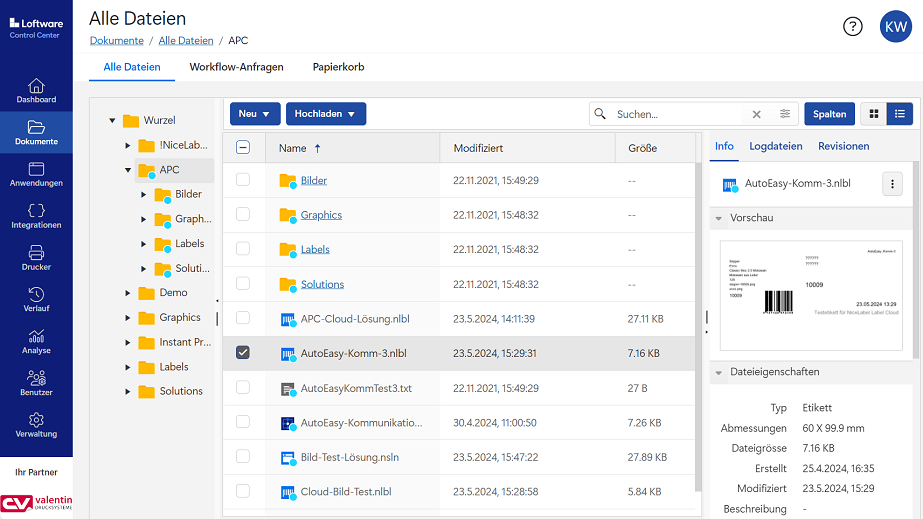Click the Spalten button

829,114
